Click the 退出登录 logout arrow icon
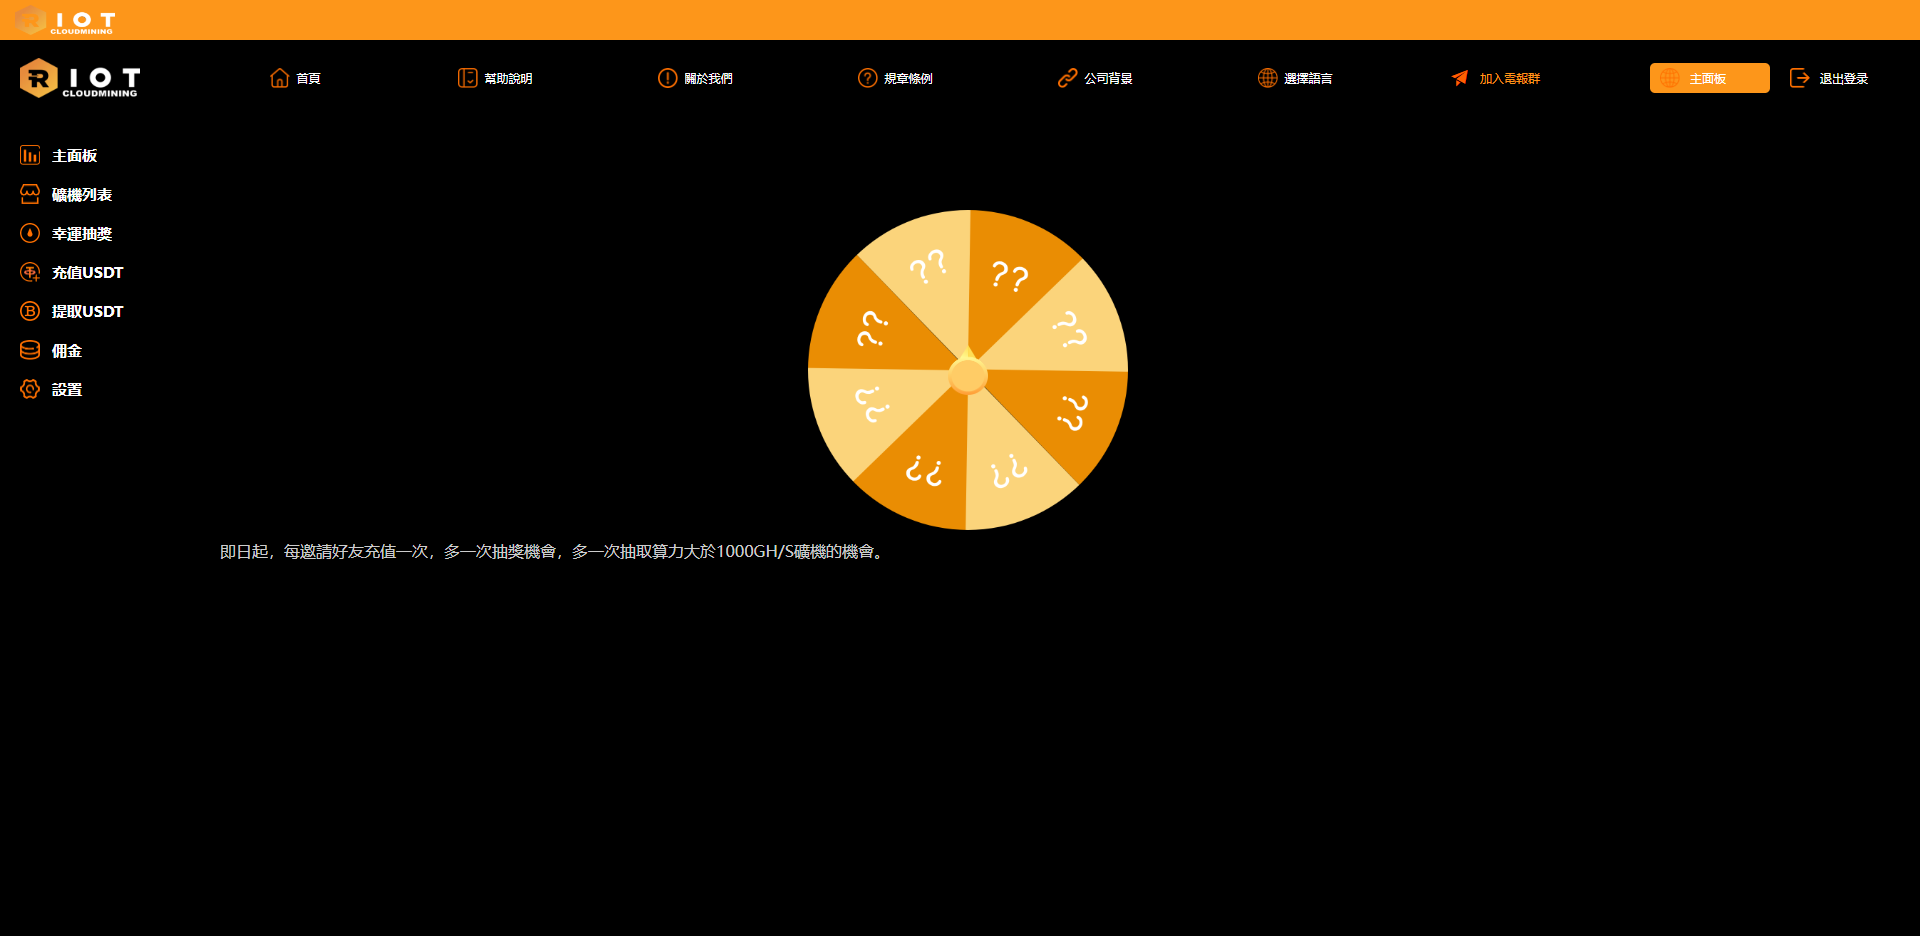Viewport: 1920px width, 936px height. pyautogui.click(x=1799, y=78)
